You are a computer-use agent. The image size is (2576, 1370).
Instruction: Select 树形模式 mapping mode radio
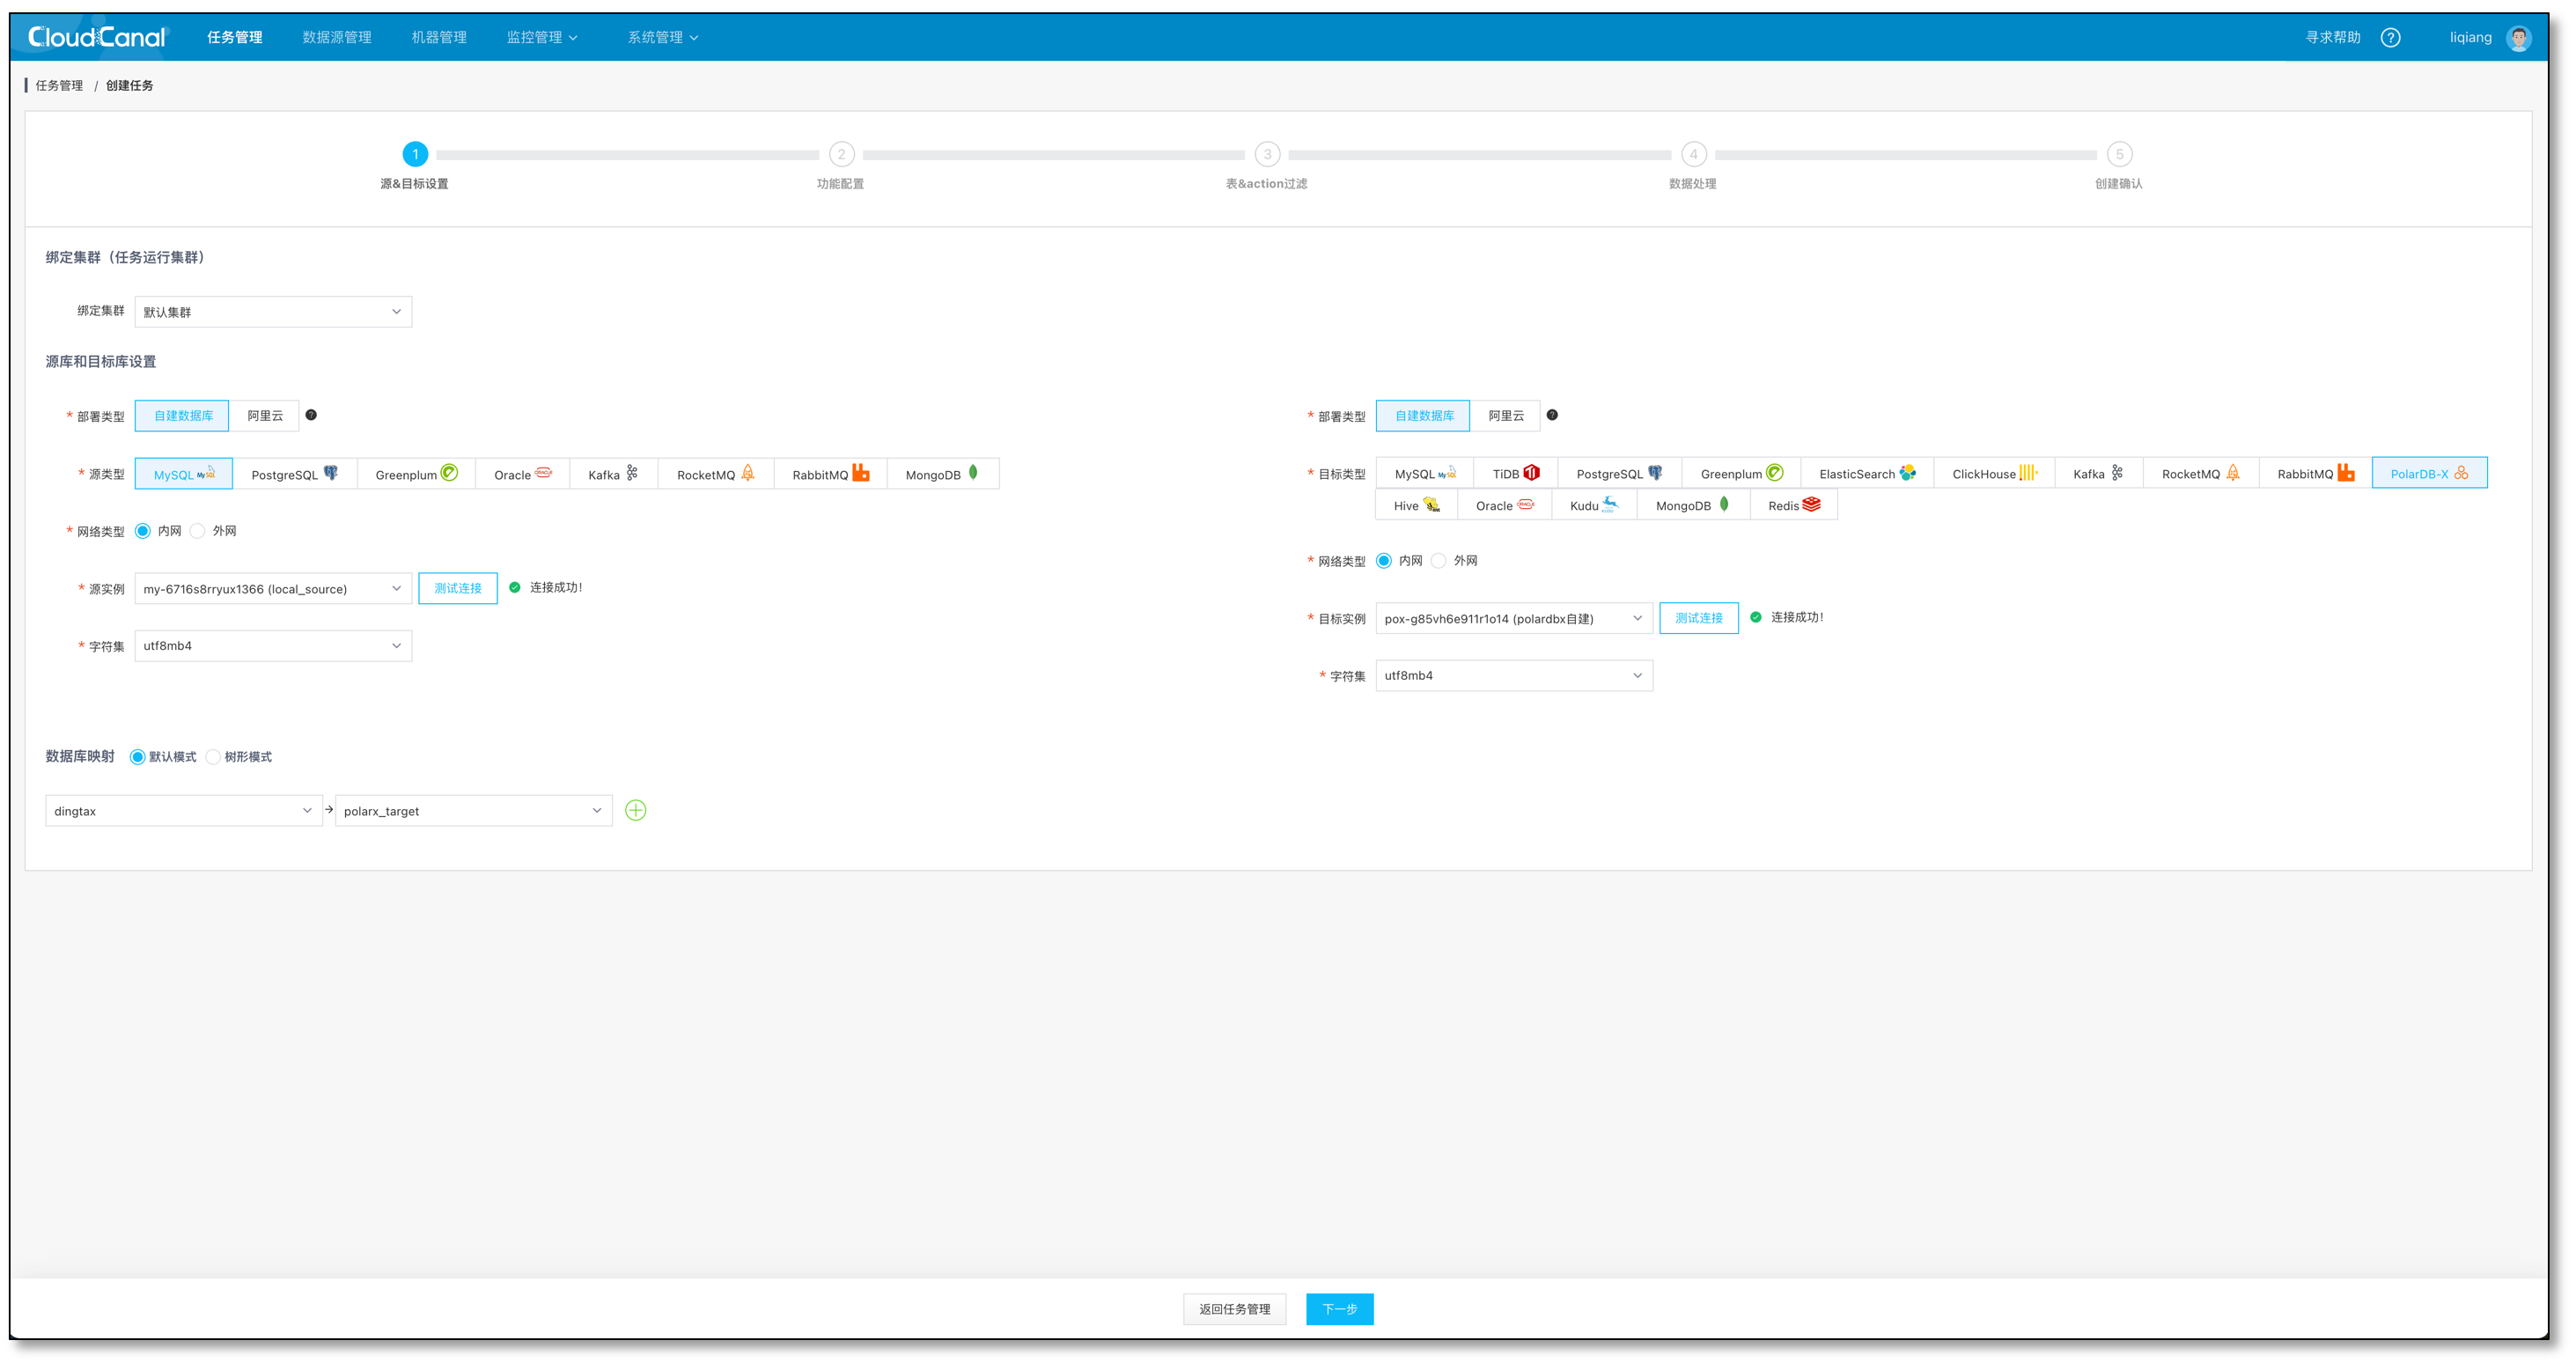(x=213, y=757)
